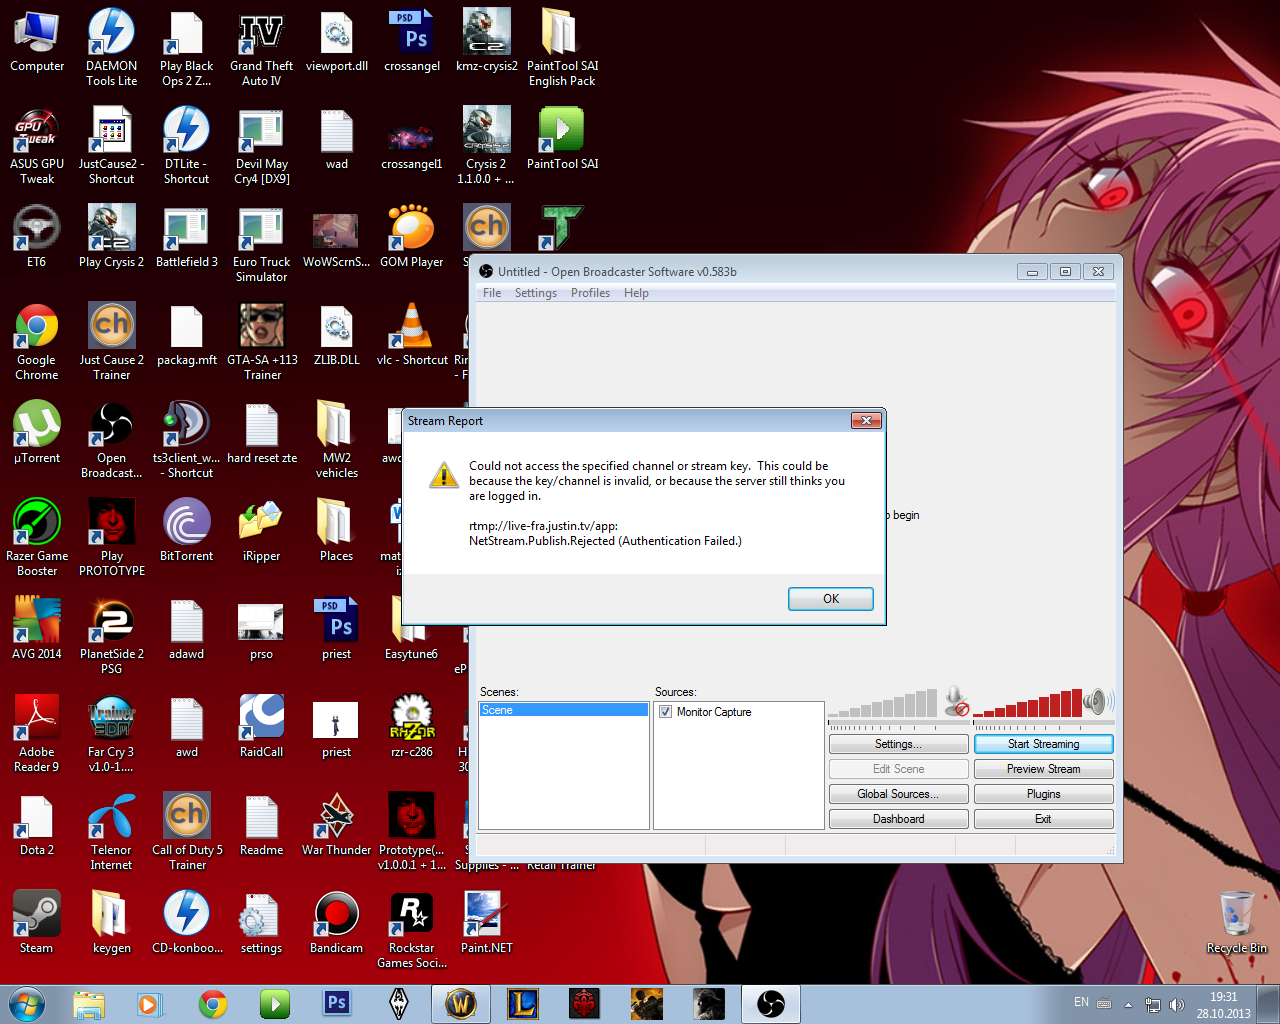The width and height of the screenshot is (1280, 1024).
Task: Select the Dota 2 desktop icon
Action: click(37, 825)
